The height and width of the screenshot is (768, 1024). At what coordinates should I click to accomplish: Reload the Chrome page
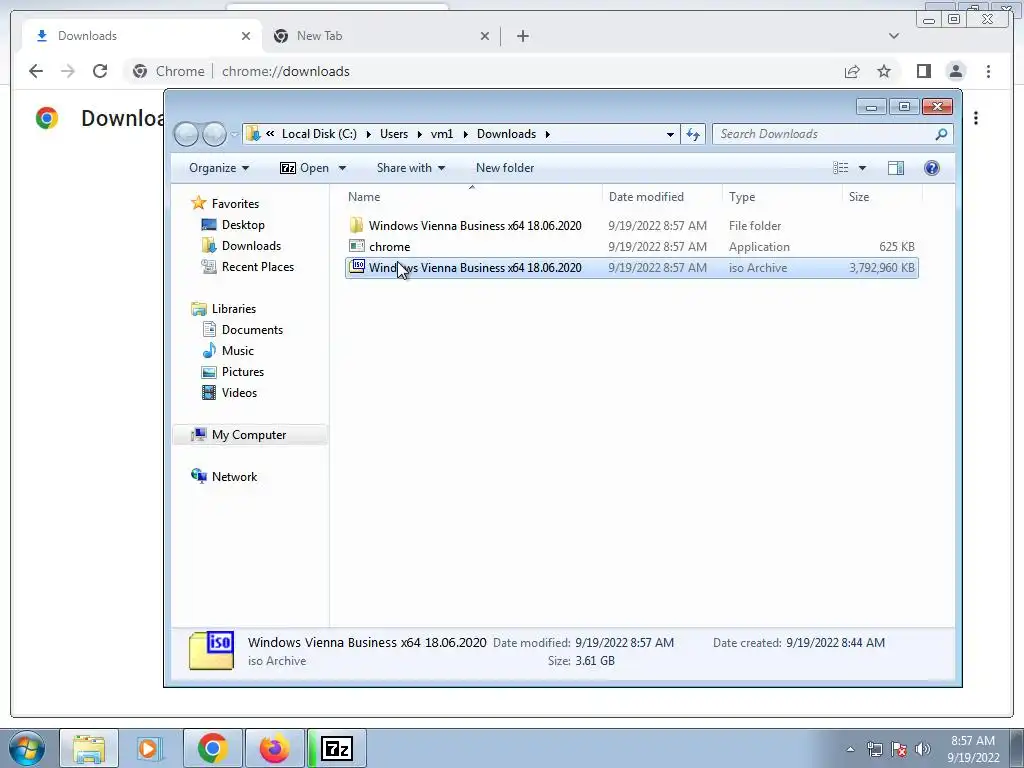click(100, 71)
